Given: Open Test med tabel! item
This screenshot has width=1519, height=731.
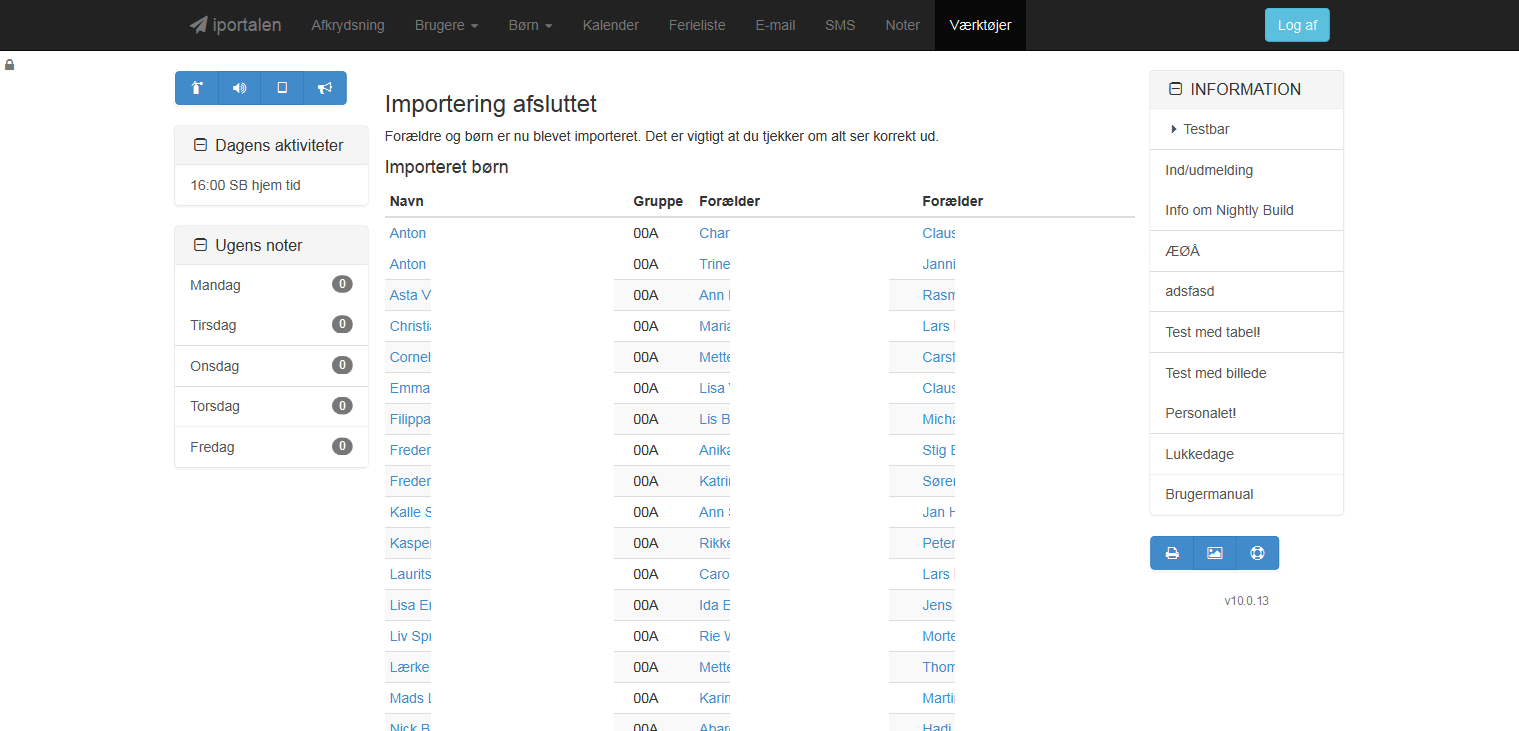Looking at the screenshot, I should coord(1246,332).
